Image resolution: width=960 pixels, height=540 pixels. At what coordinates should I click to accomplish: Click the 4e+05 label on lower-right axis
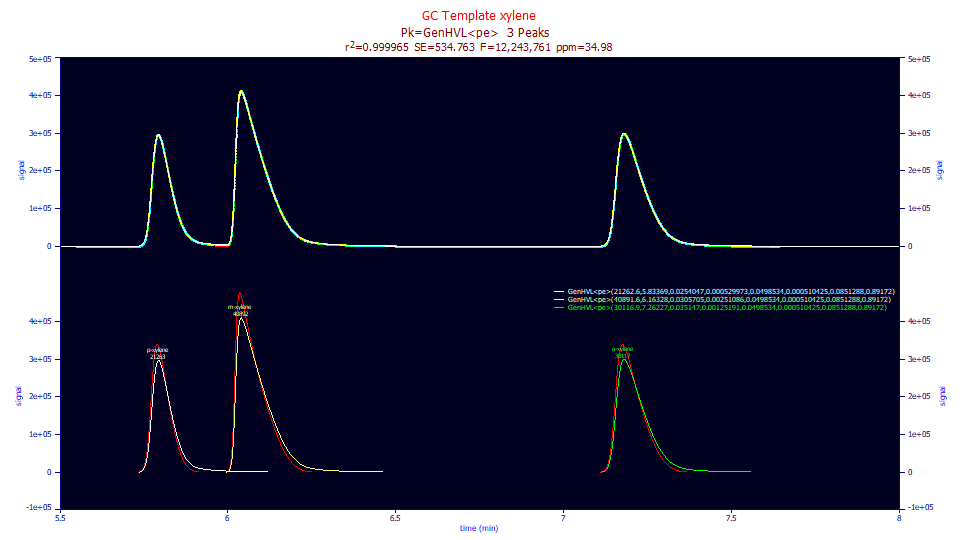919,321
